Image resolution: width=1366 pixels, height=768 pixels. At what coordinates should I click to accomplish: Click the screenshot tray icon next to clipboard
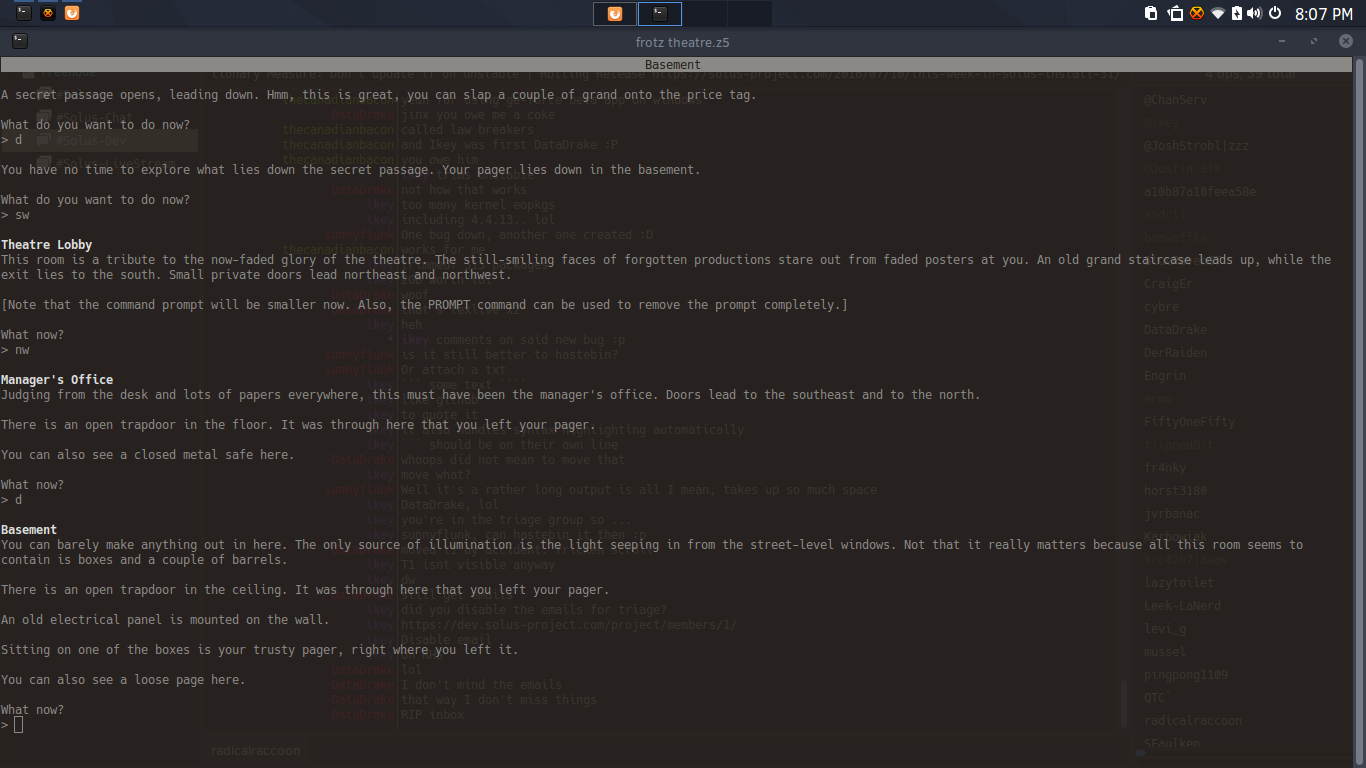[1175, 13]
